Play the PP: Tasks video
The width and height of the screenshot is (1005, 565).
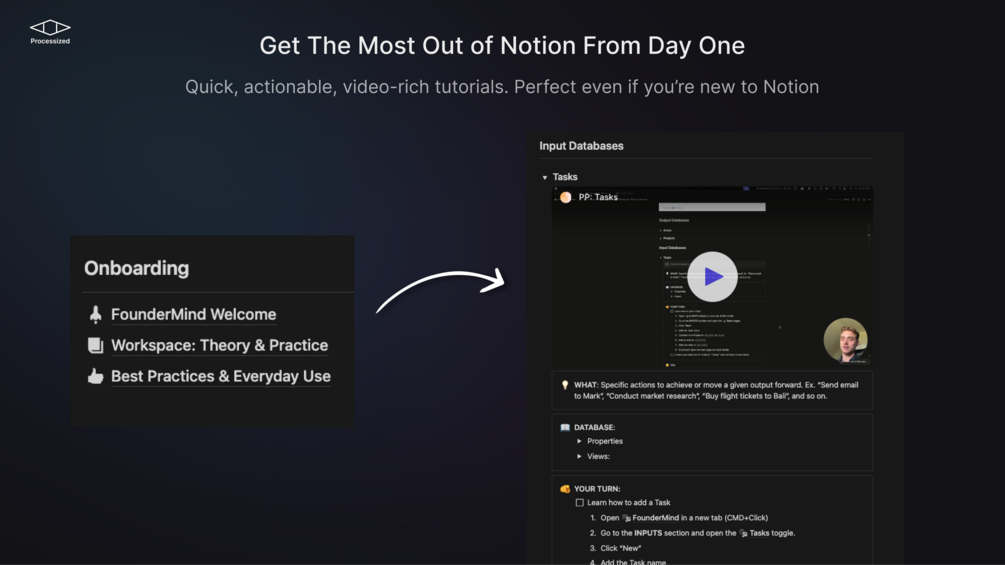pos(712,277)
